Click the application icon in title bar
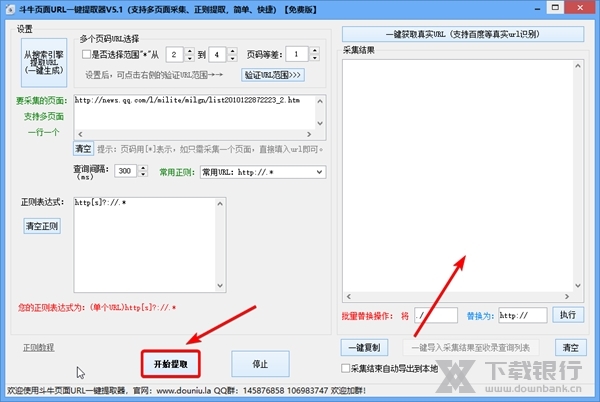This screenshot has width=600, height=402. pyautogui.click(x=10, y=9)
